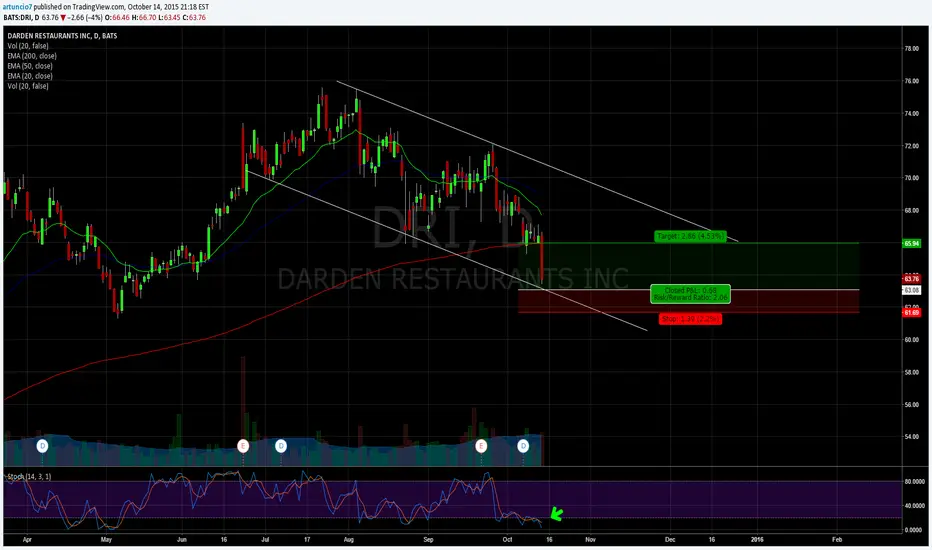
Task: Click the Jun label on time axis
Action: 181,540
